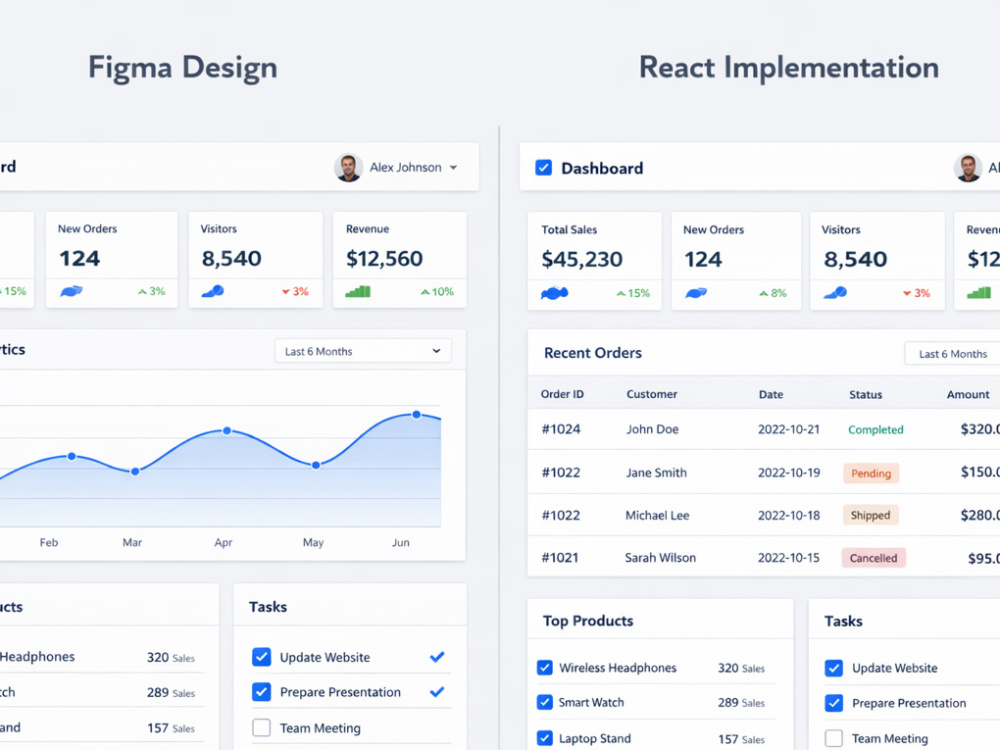Toggle Prepare Presentation checkbox in Figma Tasks
Screen dimensions: 1000x750
[x=261, y=692]
